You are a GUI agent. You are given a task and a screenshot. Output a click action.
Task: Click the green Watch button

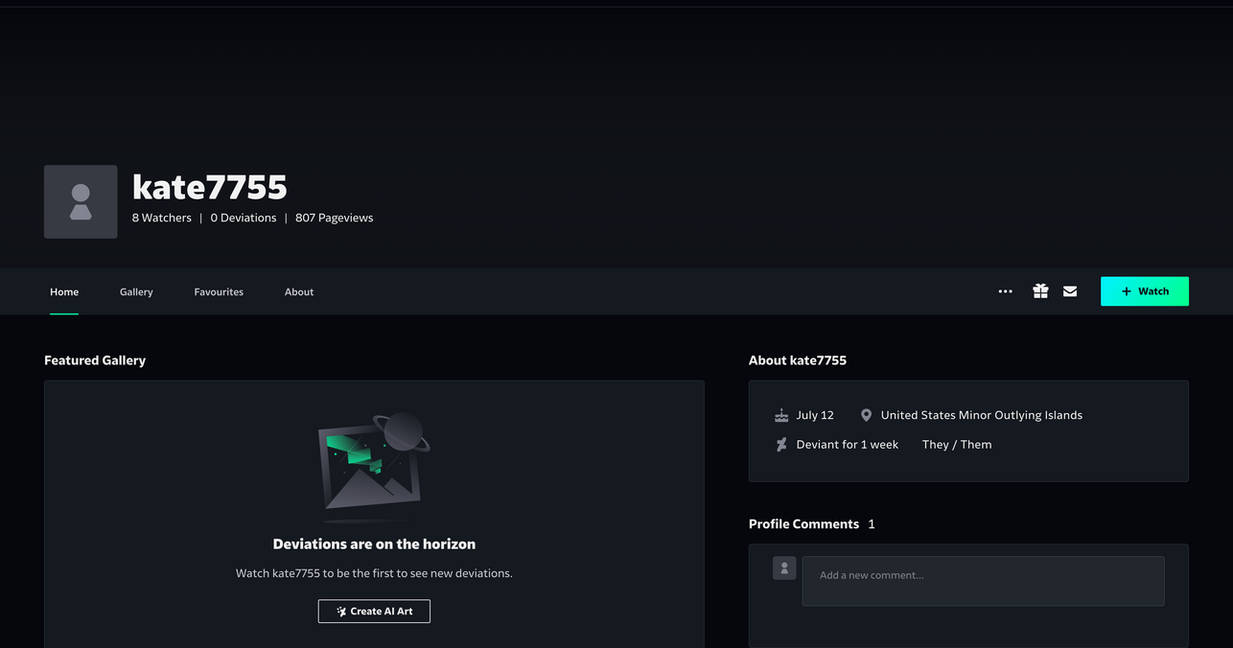click(x=1145, y=291)
